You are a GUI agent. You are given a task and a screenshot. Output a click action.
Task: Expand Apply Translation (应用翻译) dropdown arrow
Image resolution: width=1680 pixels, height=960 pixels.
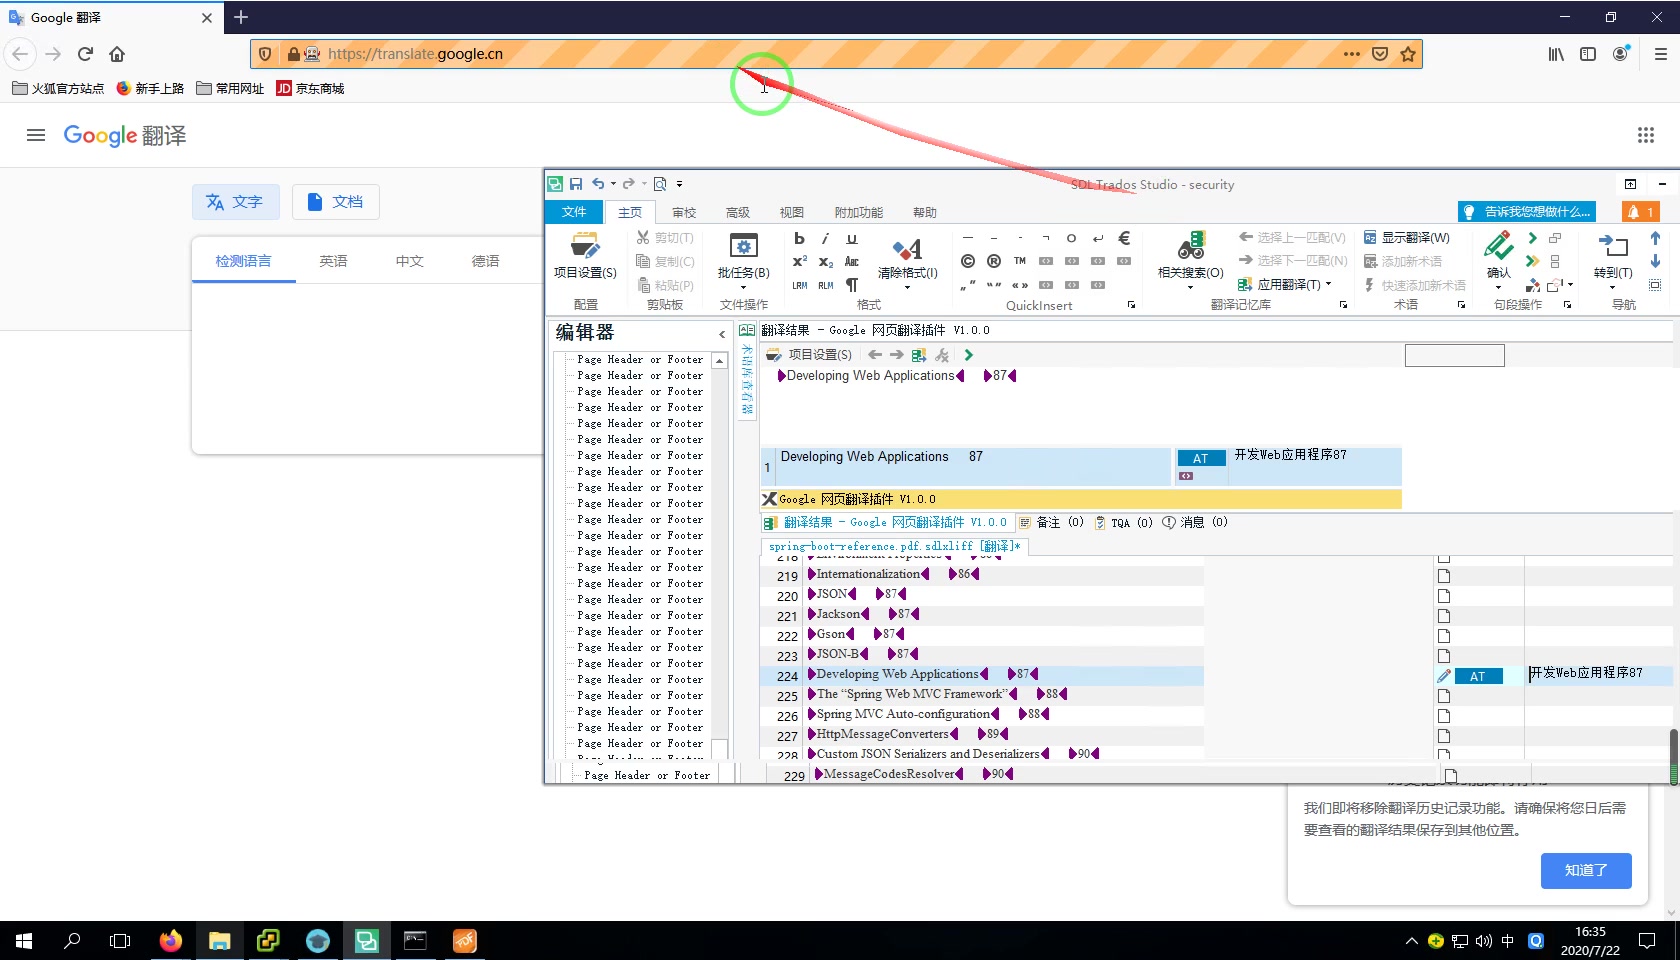1328,284
